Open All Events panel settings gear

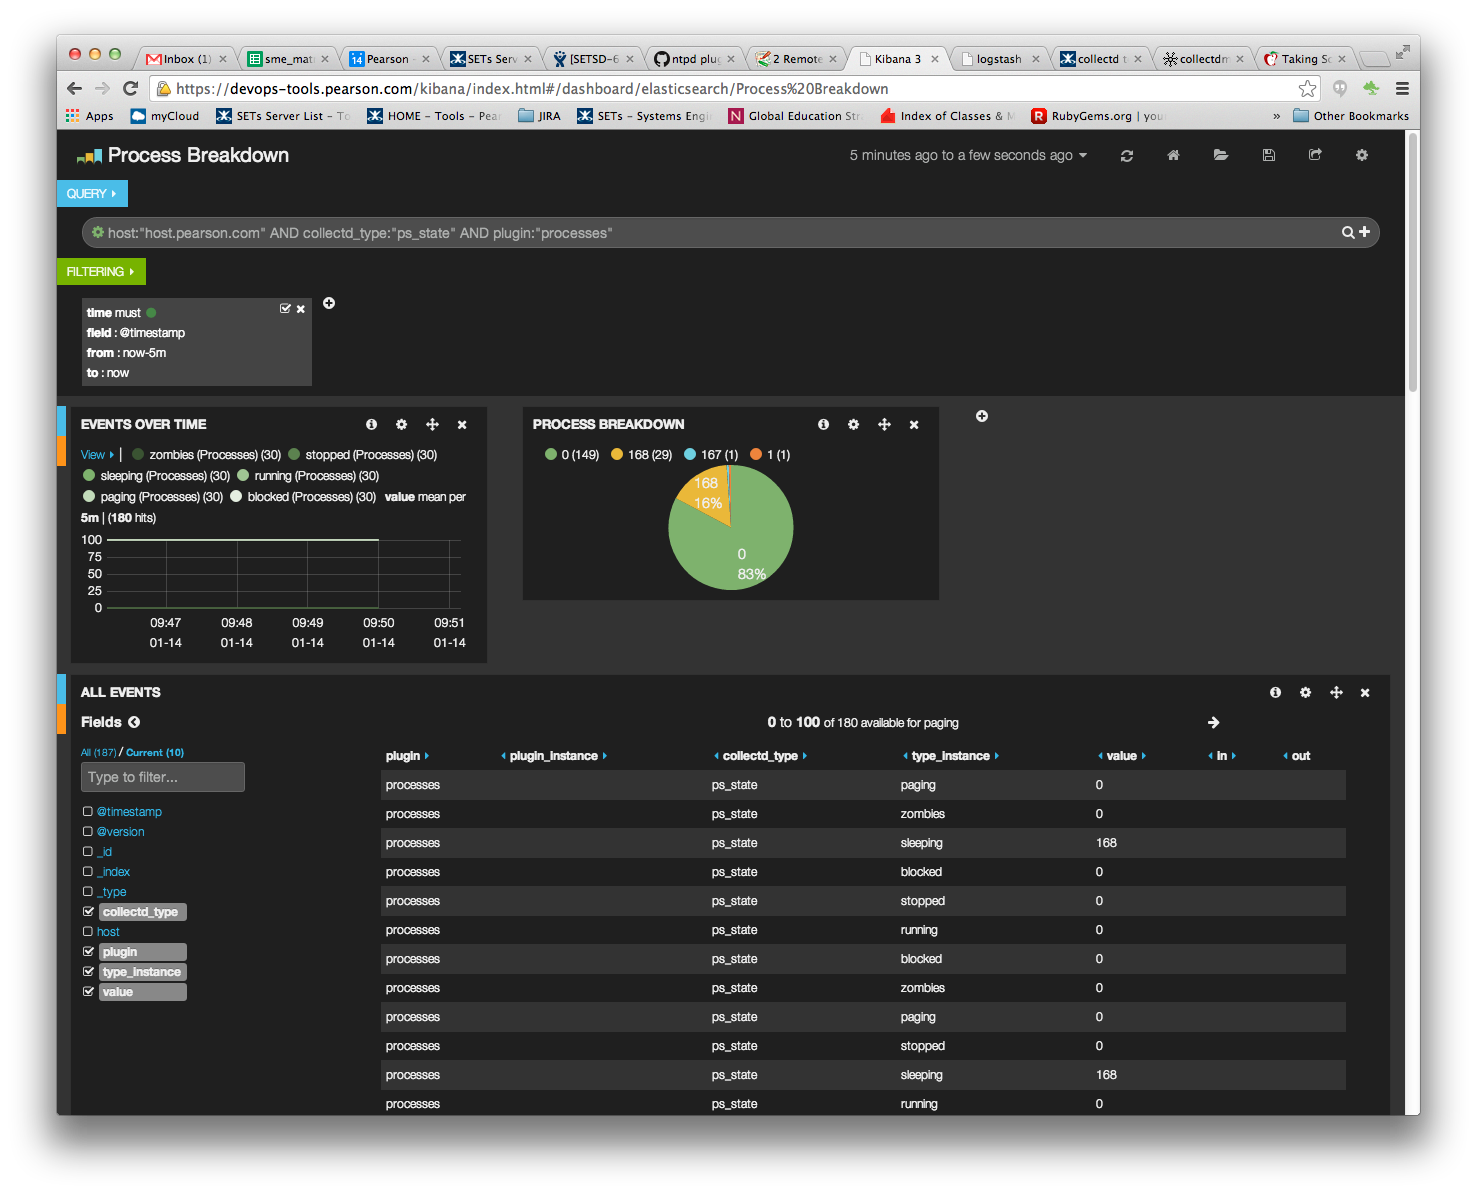pyautogui.click(x=1305, y=692)
